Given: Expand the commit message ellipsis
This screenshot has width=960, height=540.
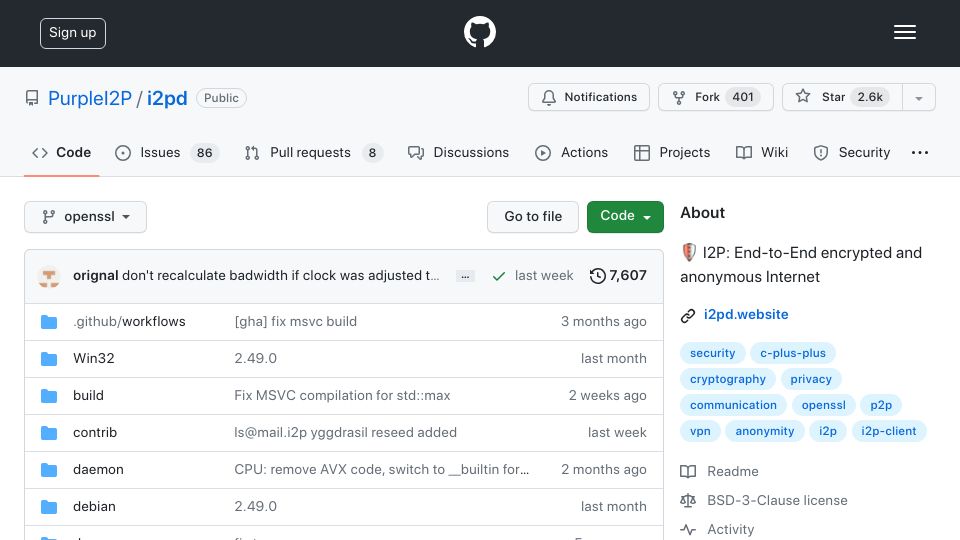Looking at the screenshot, I should [465, 277].
